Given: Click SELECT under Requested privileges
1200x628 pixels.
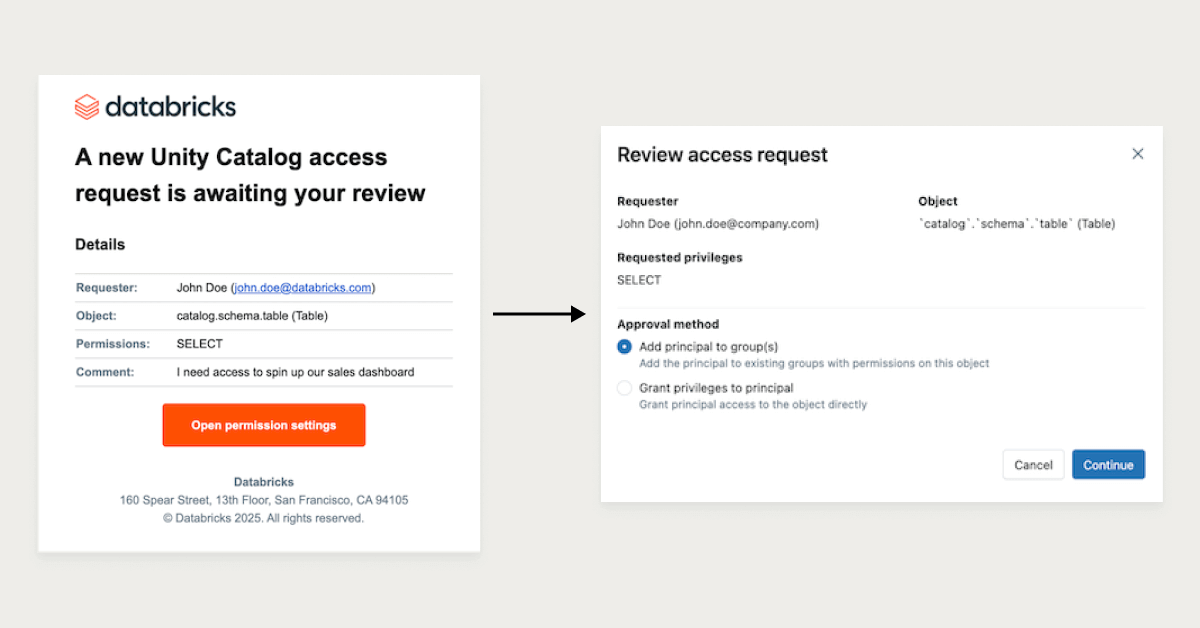Looking at the screenshot, I should (x=639, y=280).
